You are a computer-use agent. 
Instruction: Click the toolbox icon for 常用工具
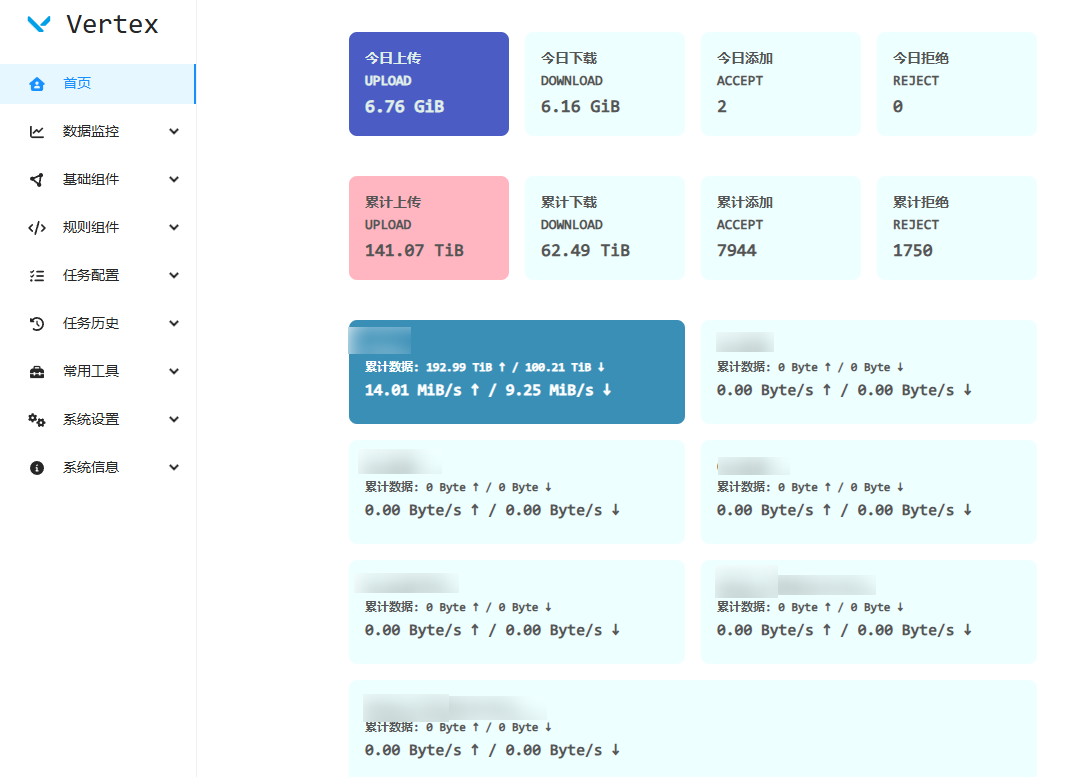[x=37, y=372]
